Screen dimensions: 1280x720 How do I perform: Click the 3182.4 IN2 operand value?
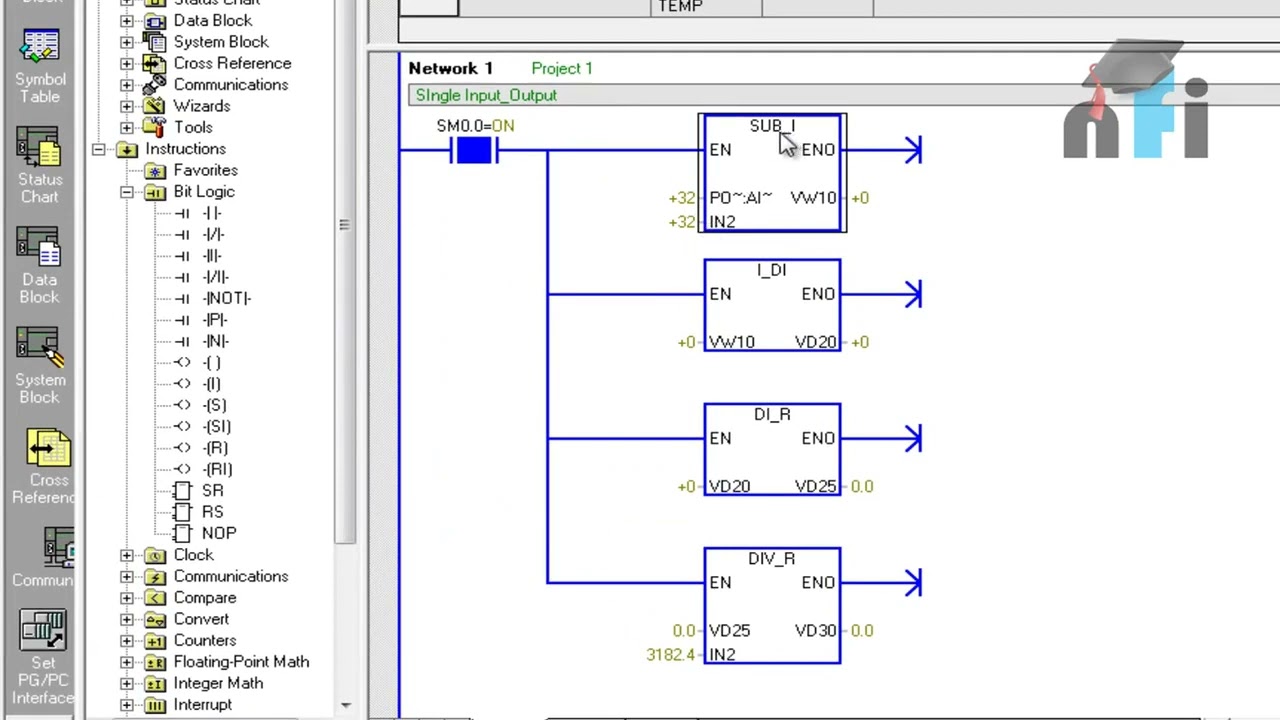(x=670, y=654)
